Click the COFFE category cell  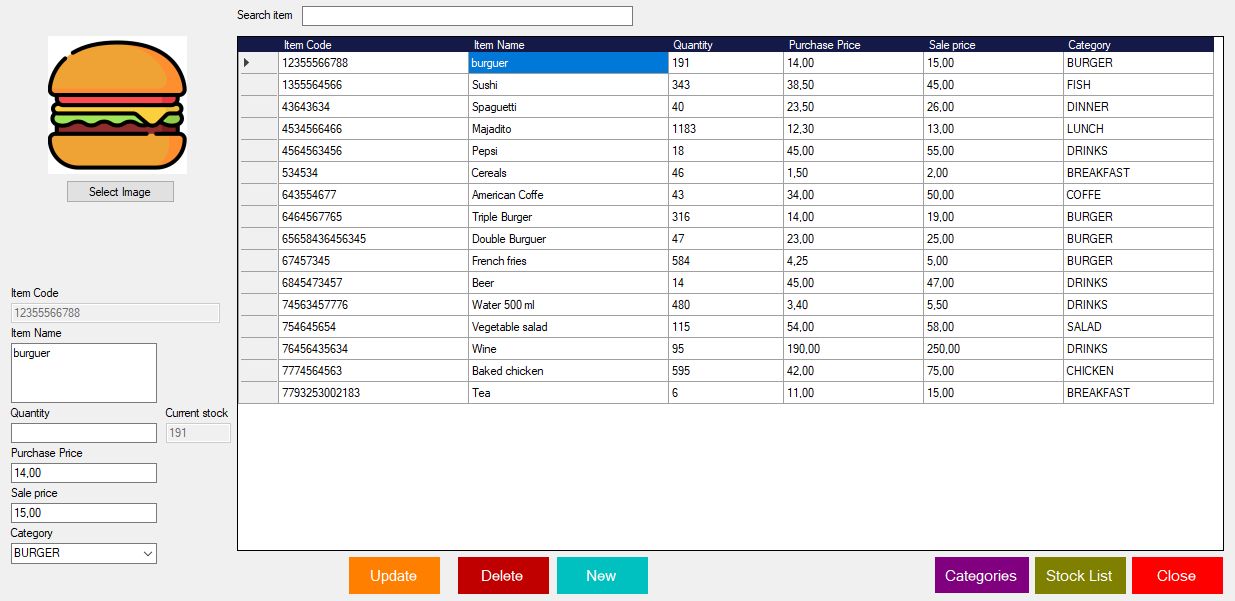point(1138,195)
